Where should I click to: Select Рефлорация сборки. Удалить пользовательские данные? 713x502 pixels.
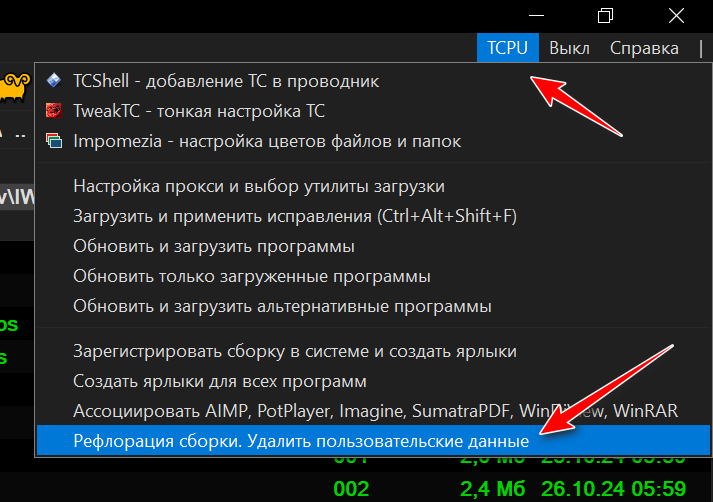pos(373,441)
